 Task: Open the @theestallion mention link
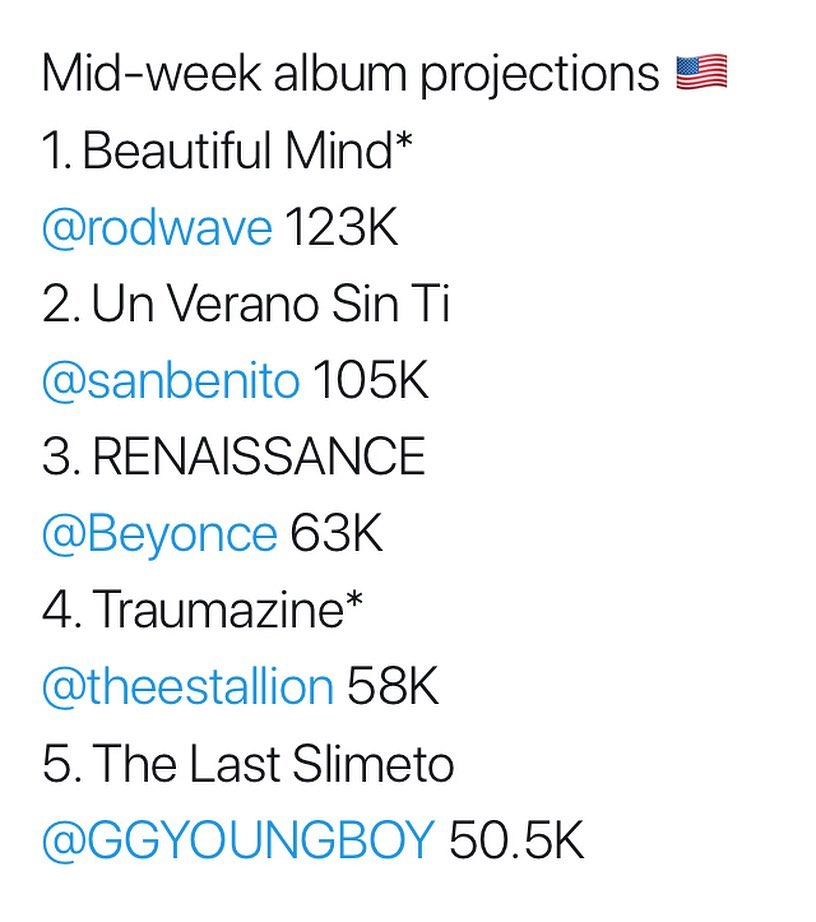(x=187, y=687)
